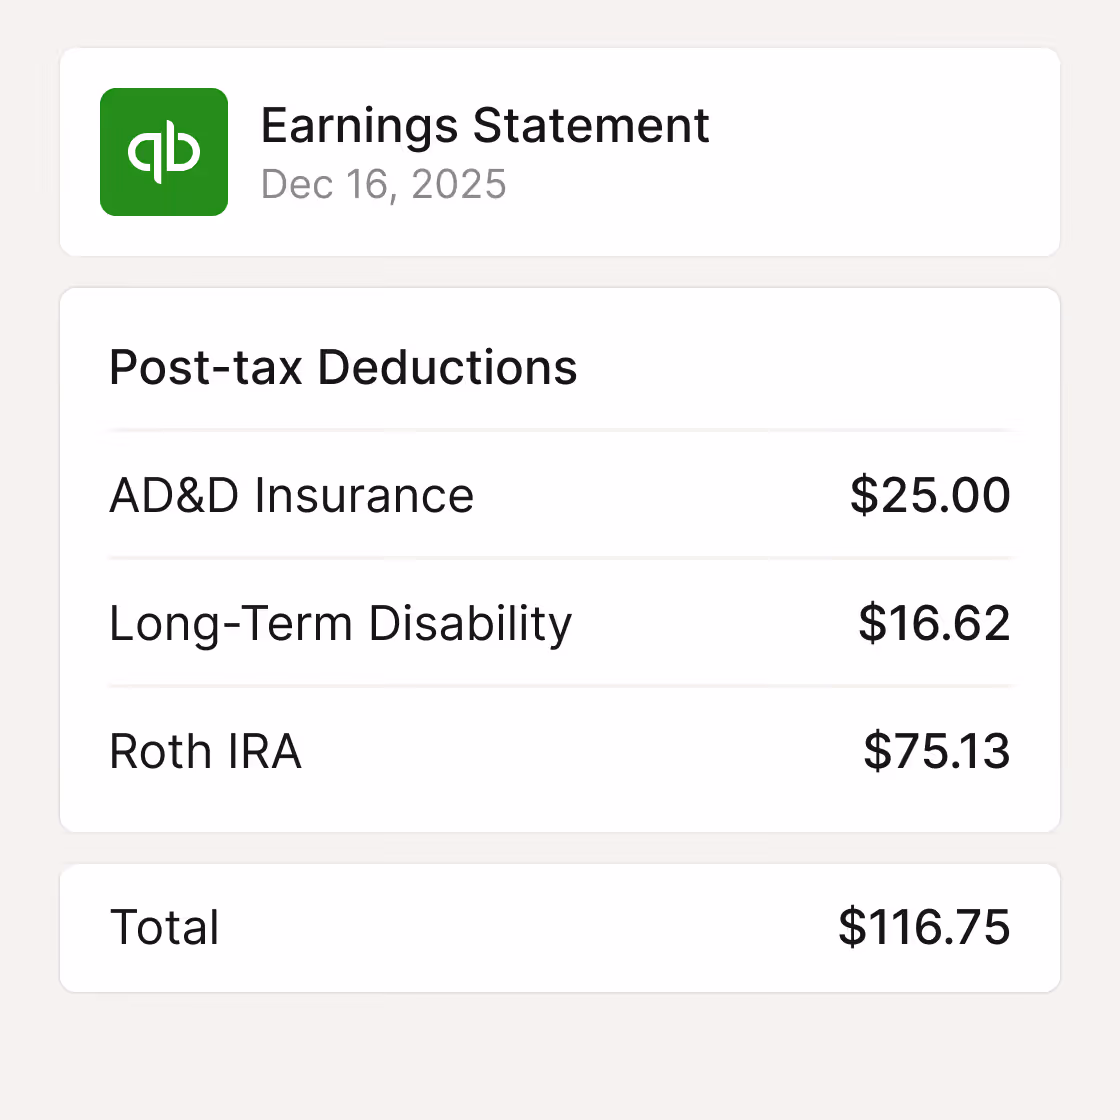Click the $16.62 Long-Term Disability amount

click(x=936, y=623)
